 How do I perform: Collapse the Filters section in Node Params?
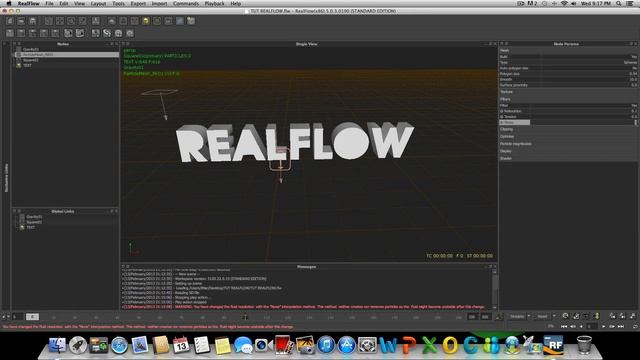tap(569, 99)
